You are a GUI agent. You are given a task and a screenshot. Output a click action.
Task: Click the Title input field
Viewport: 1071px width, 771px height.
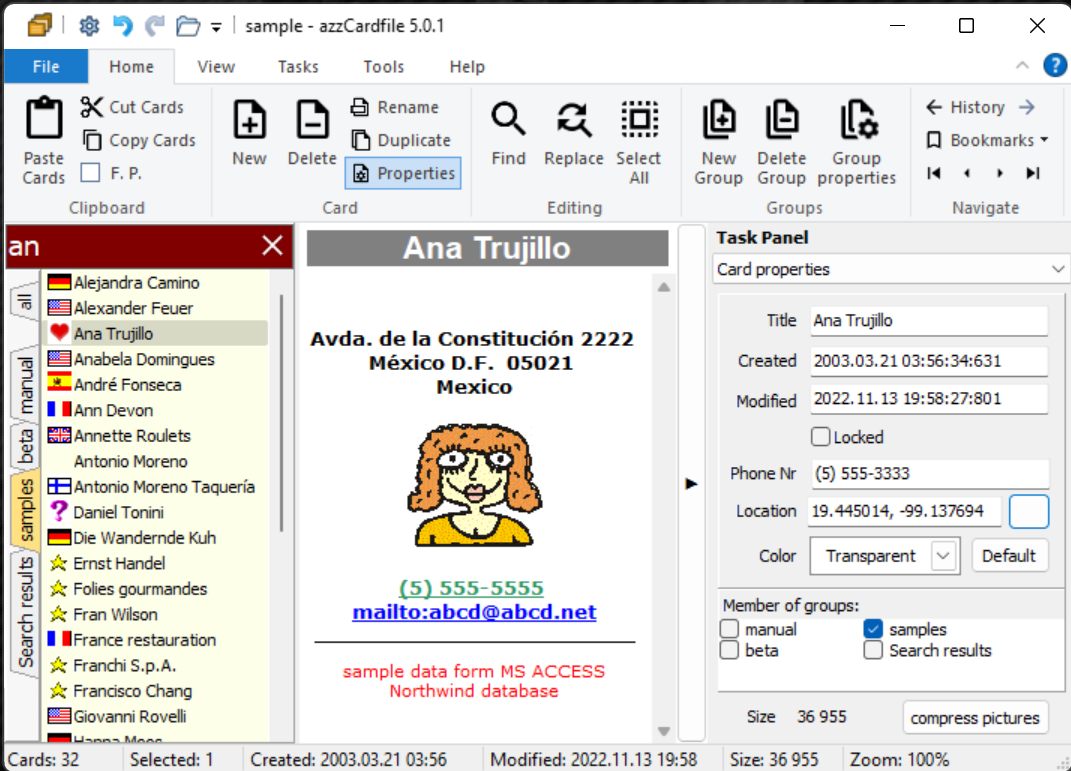pos(929,320)
